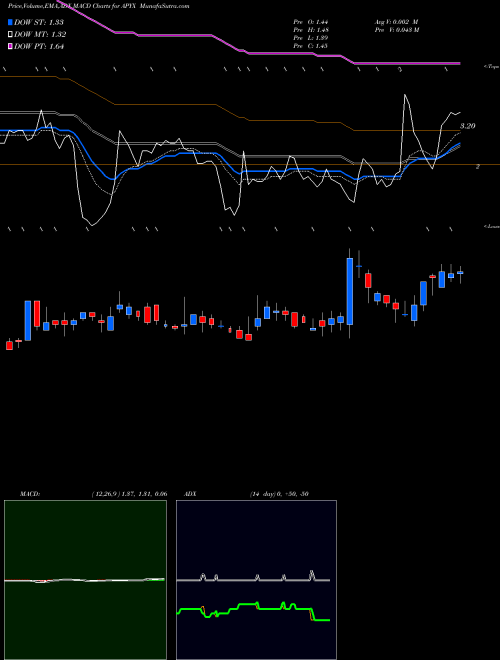Image resolution: width=500 pixels, height=660 pixels.
Task: Select the 'DOW PT: 1.64' legend label
Action: click(x=39, y=47)
